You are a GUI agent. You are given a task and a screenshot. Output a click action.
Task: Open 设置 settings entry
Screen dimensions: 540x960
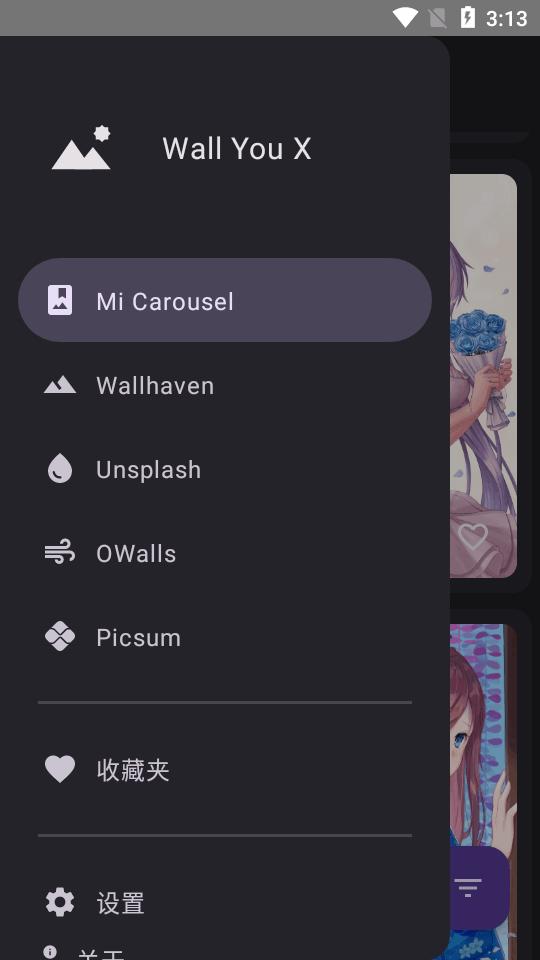coord(225,902)
